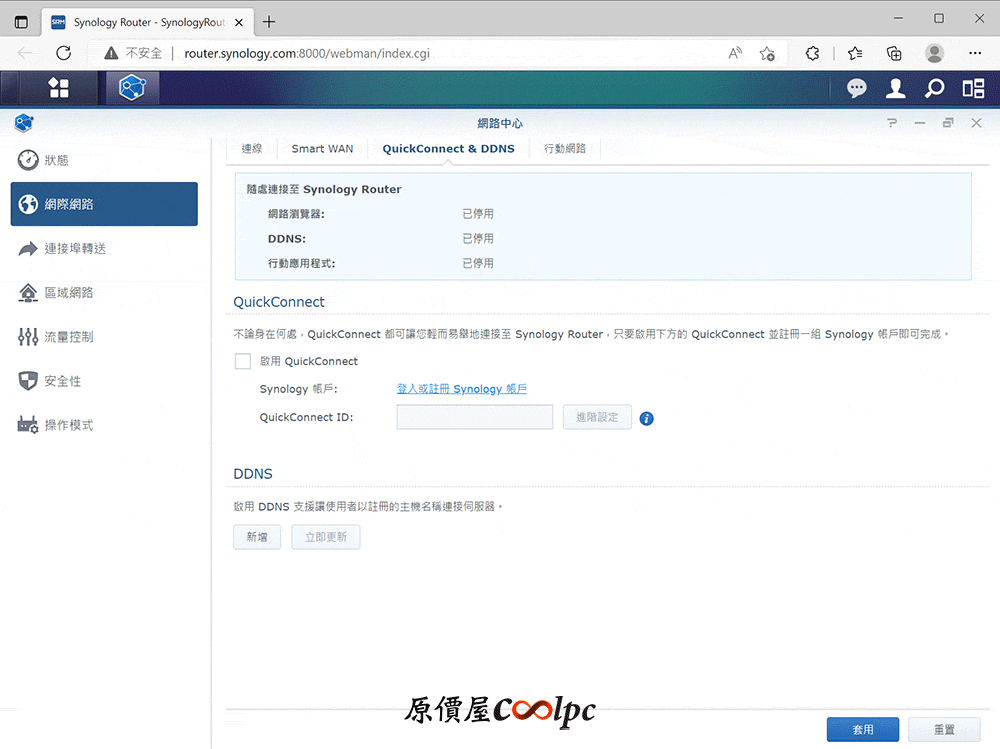
Task: Click the 新增 DDNS button
Action: (x=257, y=537)
